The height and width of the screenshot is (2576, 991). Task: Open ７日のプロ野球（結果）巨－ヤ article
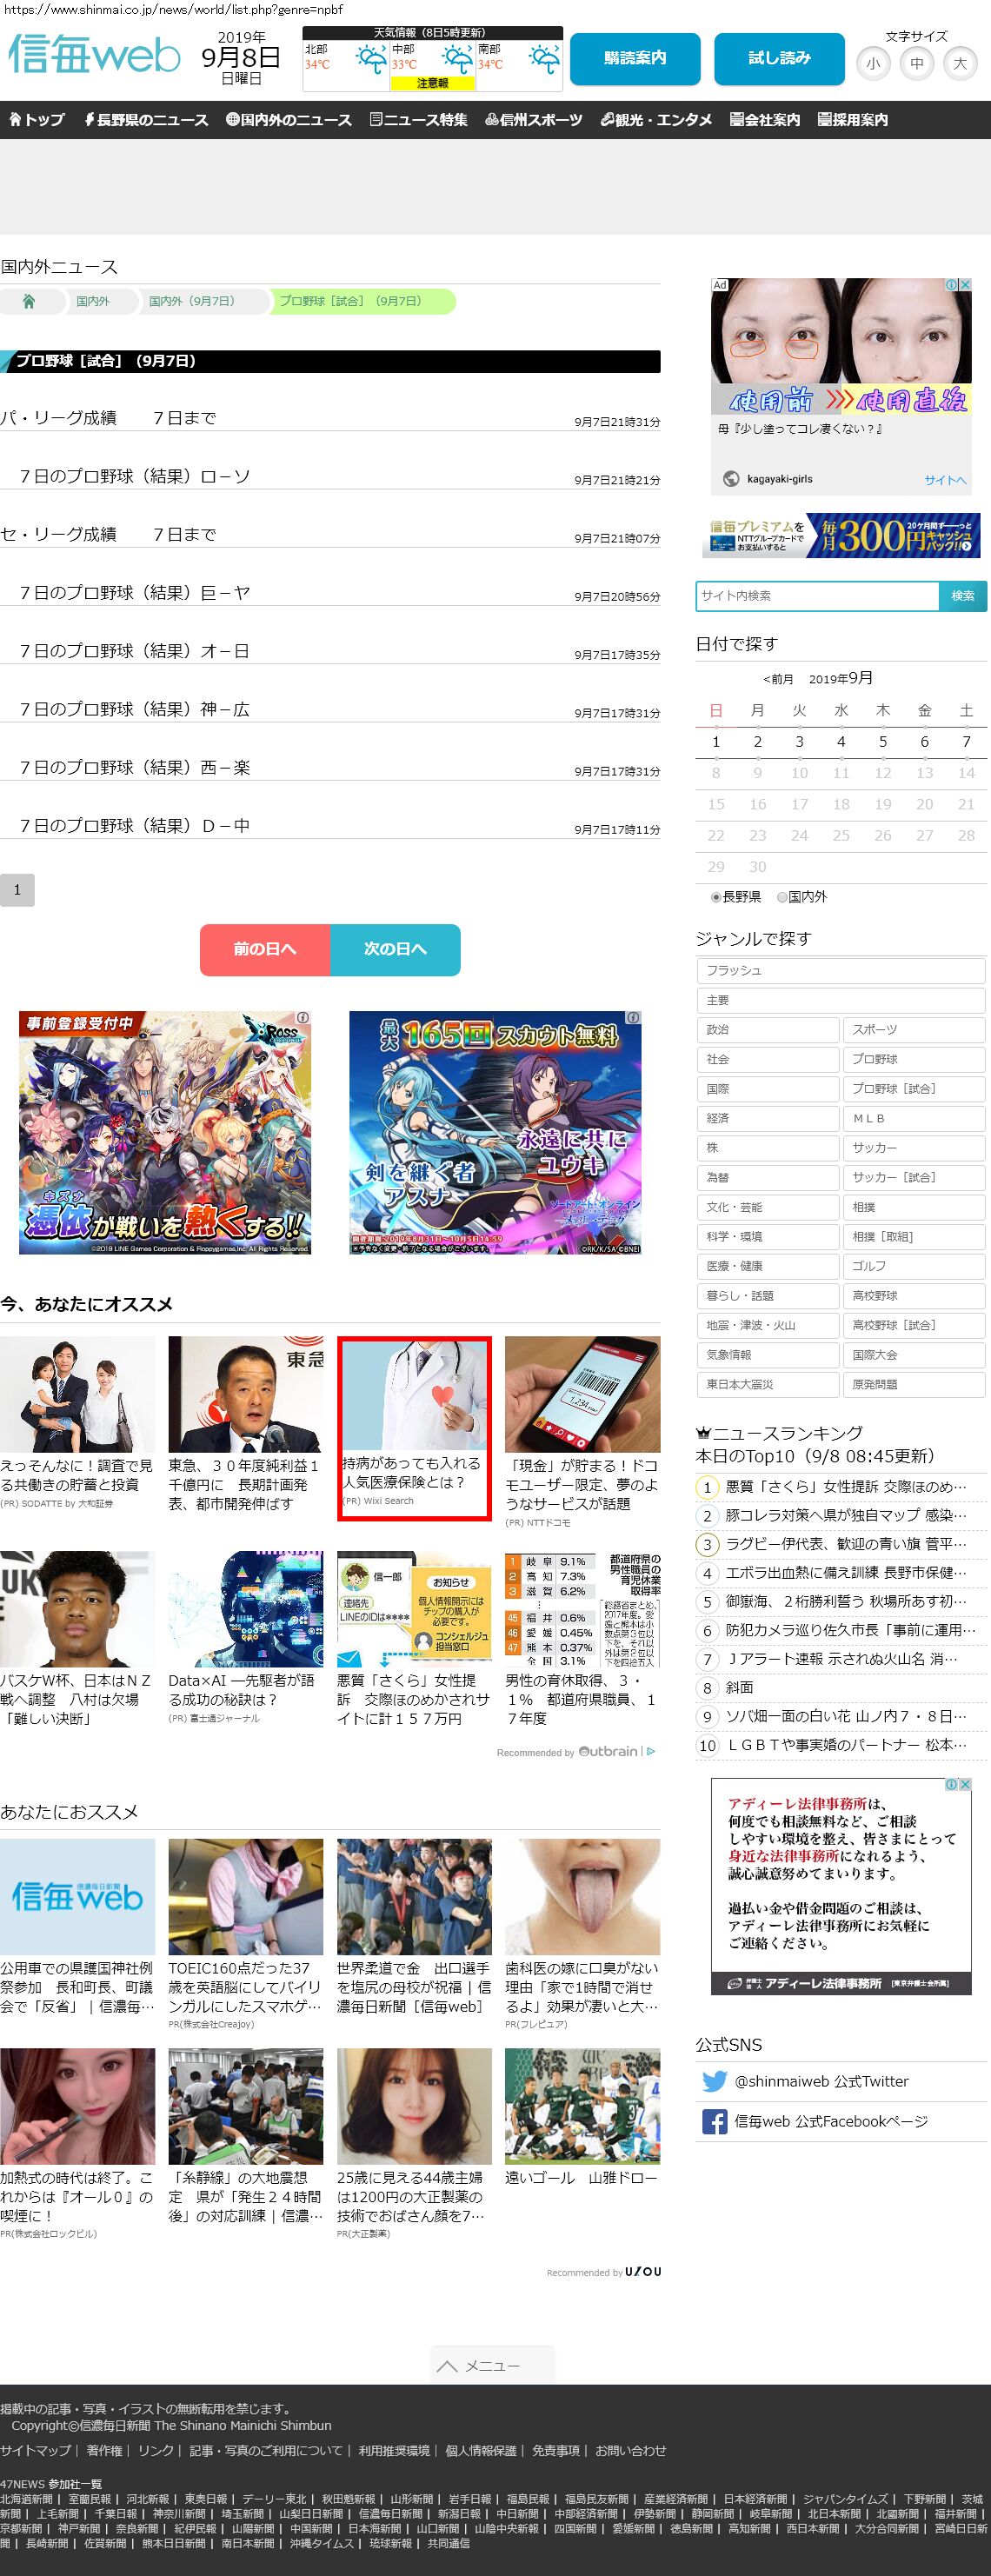135,592
